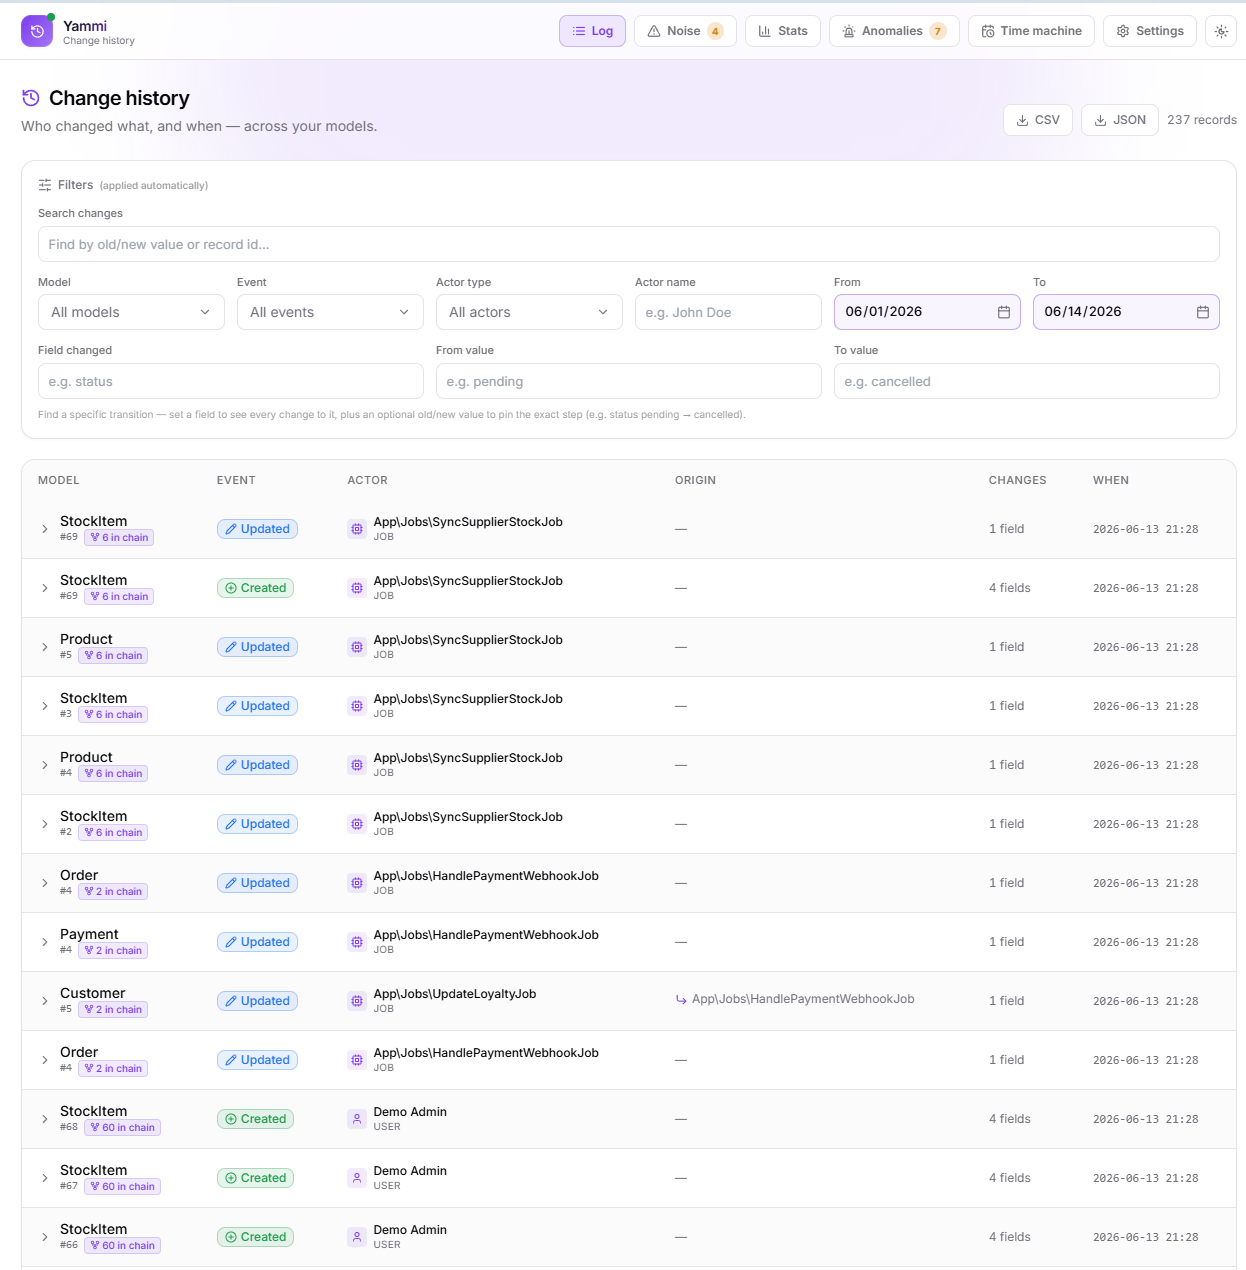Click the Updated badge on Product #4 row
Image resolution: width=1246 pixels, height=1270 pixels.
tap(257, 765)
